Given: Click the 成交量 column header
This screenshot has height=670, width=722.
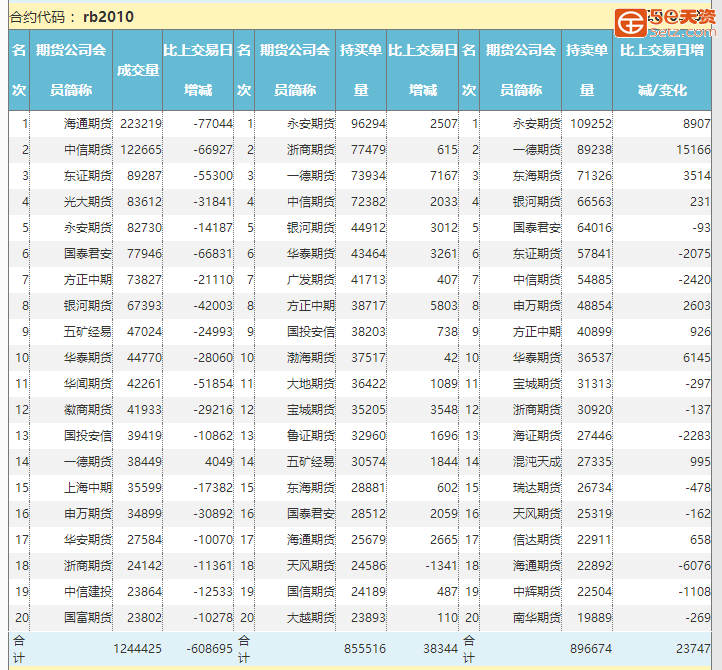Looking at the screenshot, I should 138,70.
